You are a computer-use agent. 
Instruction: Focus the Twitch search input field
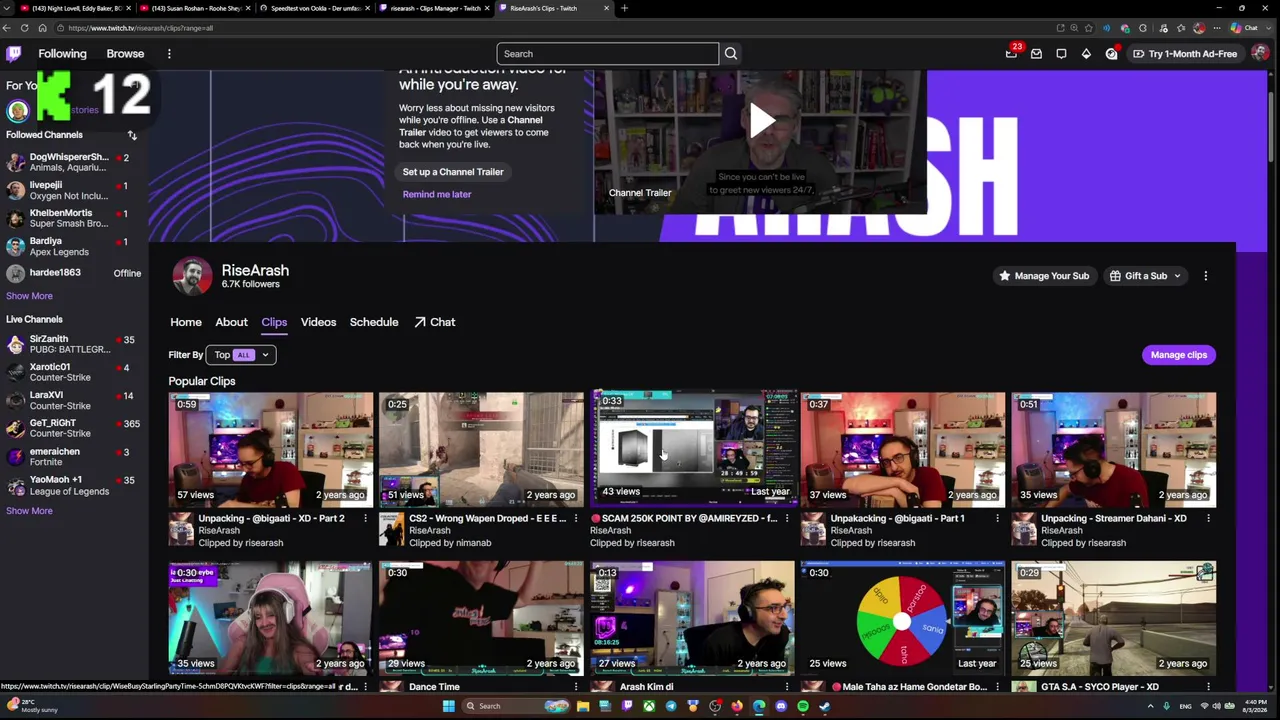point(607,54)
